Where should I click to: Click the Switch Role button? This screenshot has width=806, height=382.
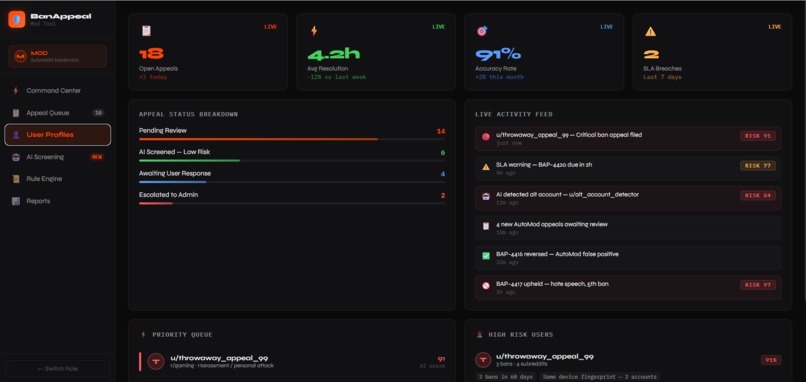pos(58,369)
